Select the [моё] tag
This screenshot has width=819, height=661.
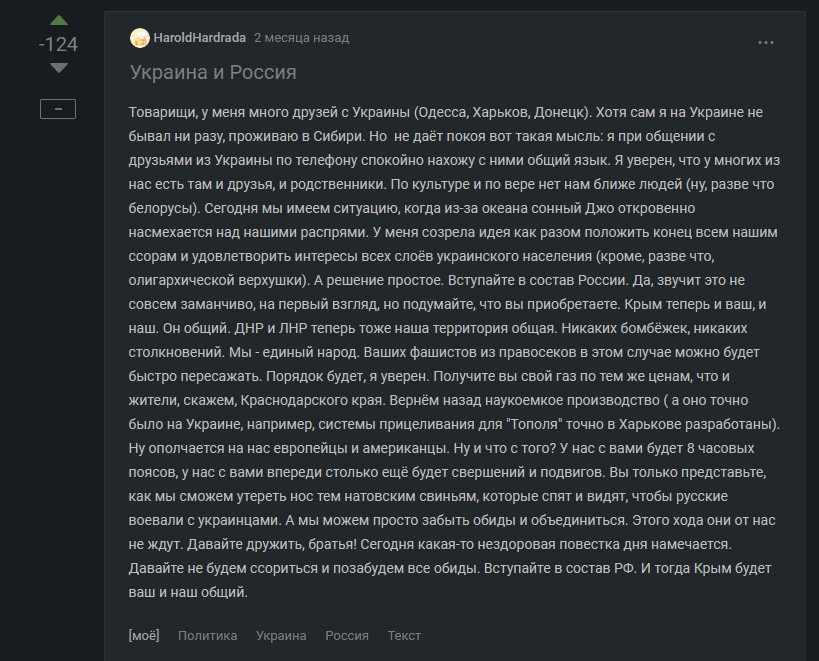coord(144,635)
